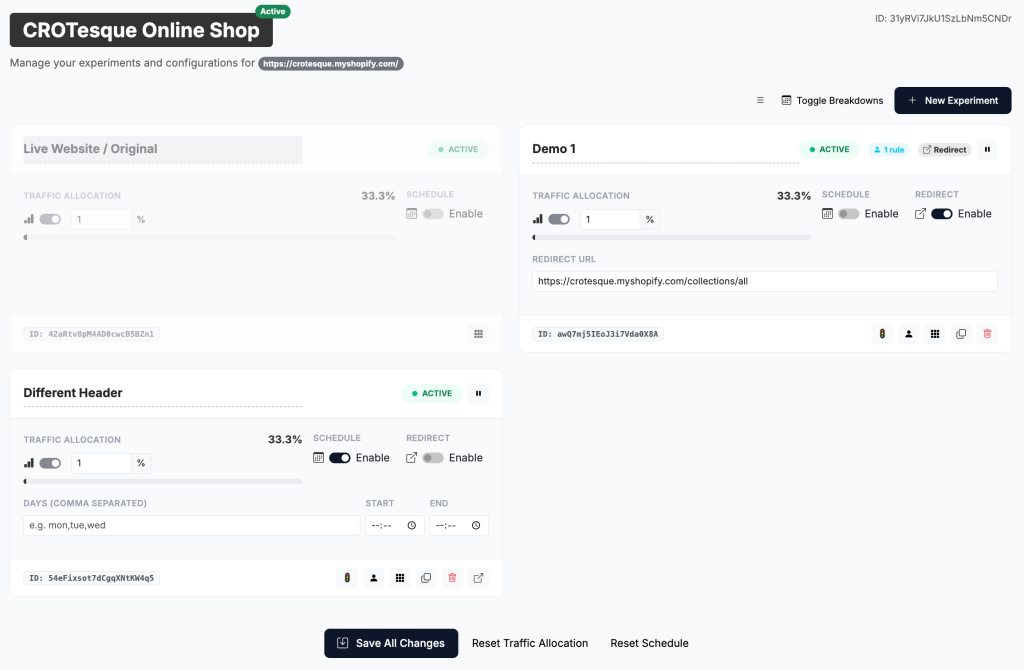Open the breakdown grid icon on Demo 1
The width and height of the screenshot is (1024, 670).
tap(934, 334)
